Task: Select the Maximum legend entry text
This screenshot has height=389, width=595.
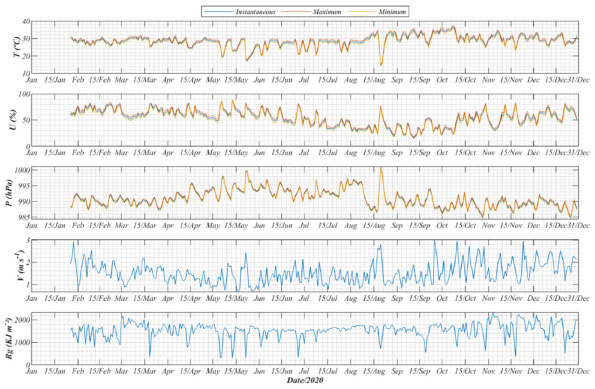Action: 327,12
